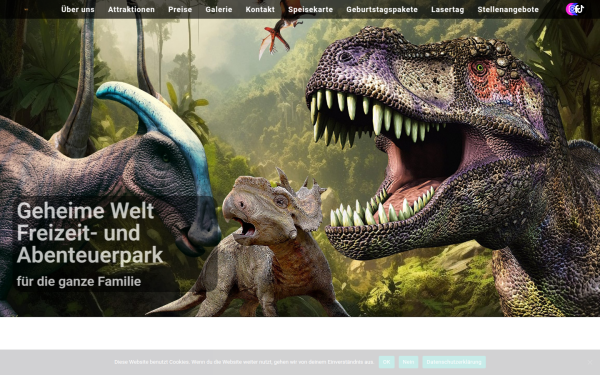The width and height of the screenshot is (600, 375).
Task: Open the TikTok social icon
Action: point(581,9)
